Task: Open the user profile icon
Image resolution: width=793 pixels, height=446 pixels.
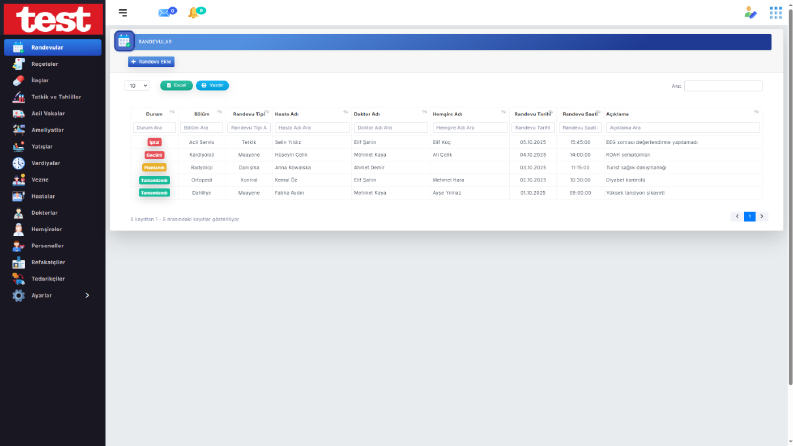Action: coord(751,13)
